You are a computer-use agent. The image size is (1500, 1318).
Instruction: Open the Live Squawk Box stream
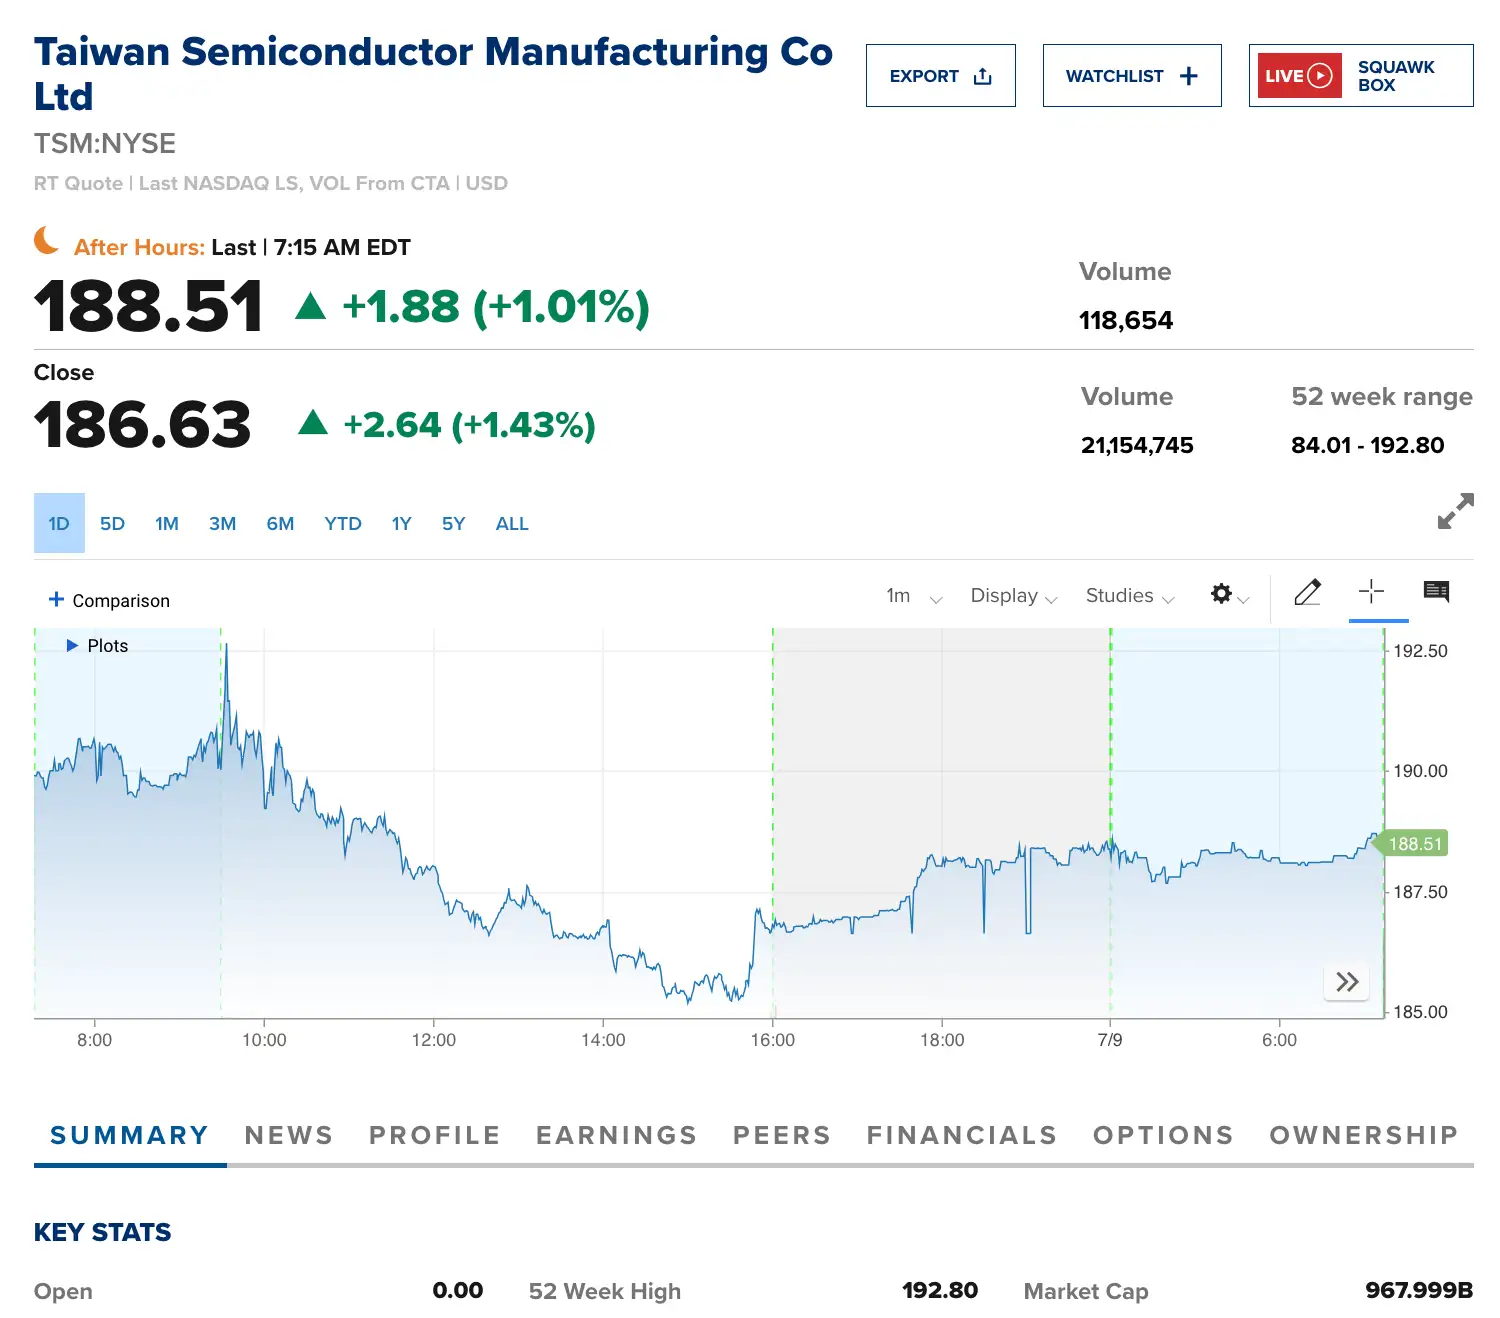click(1360, 76)
